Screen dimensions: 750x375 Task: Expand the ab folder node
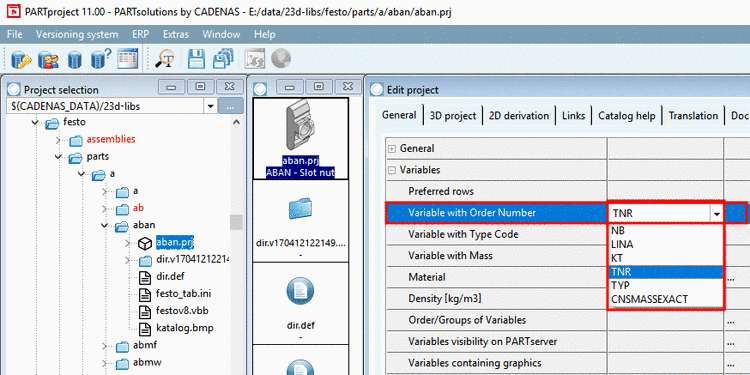click(x=105, y=209)
